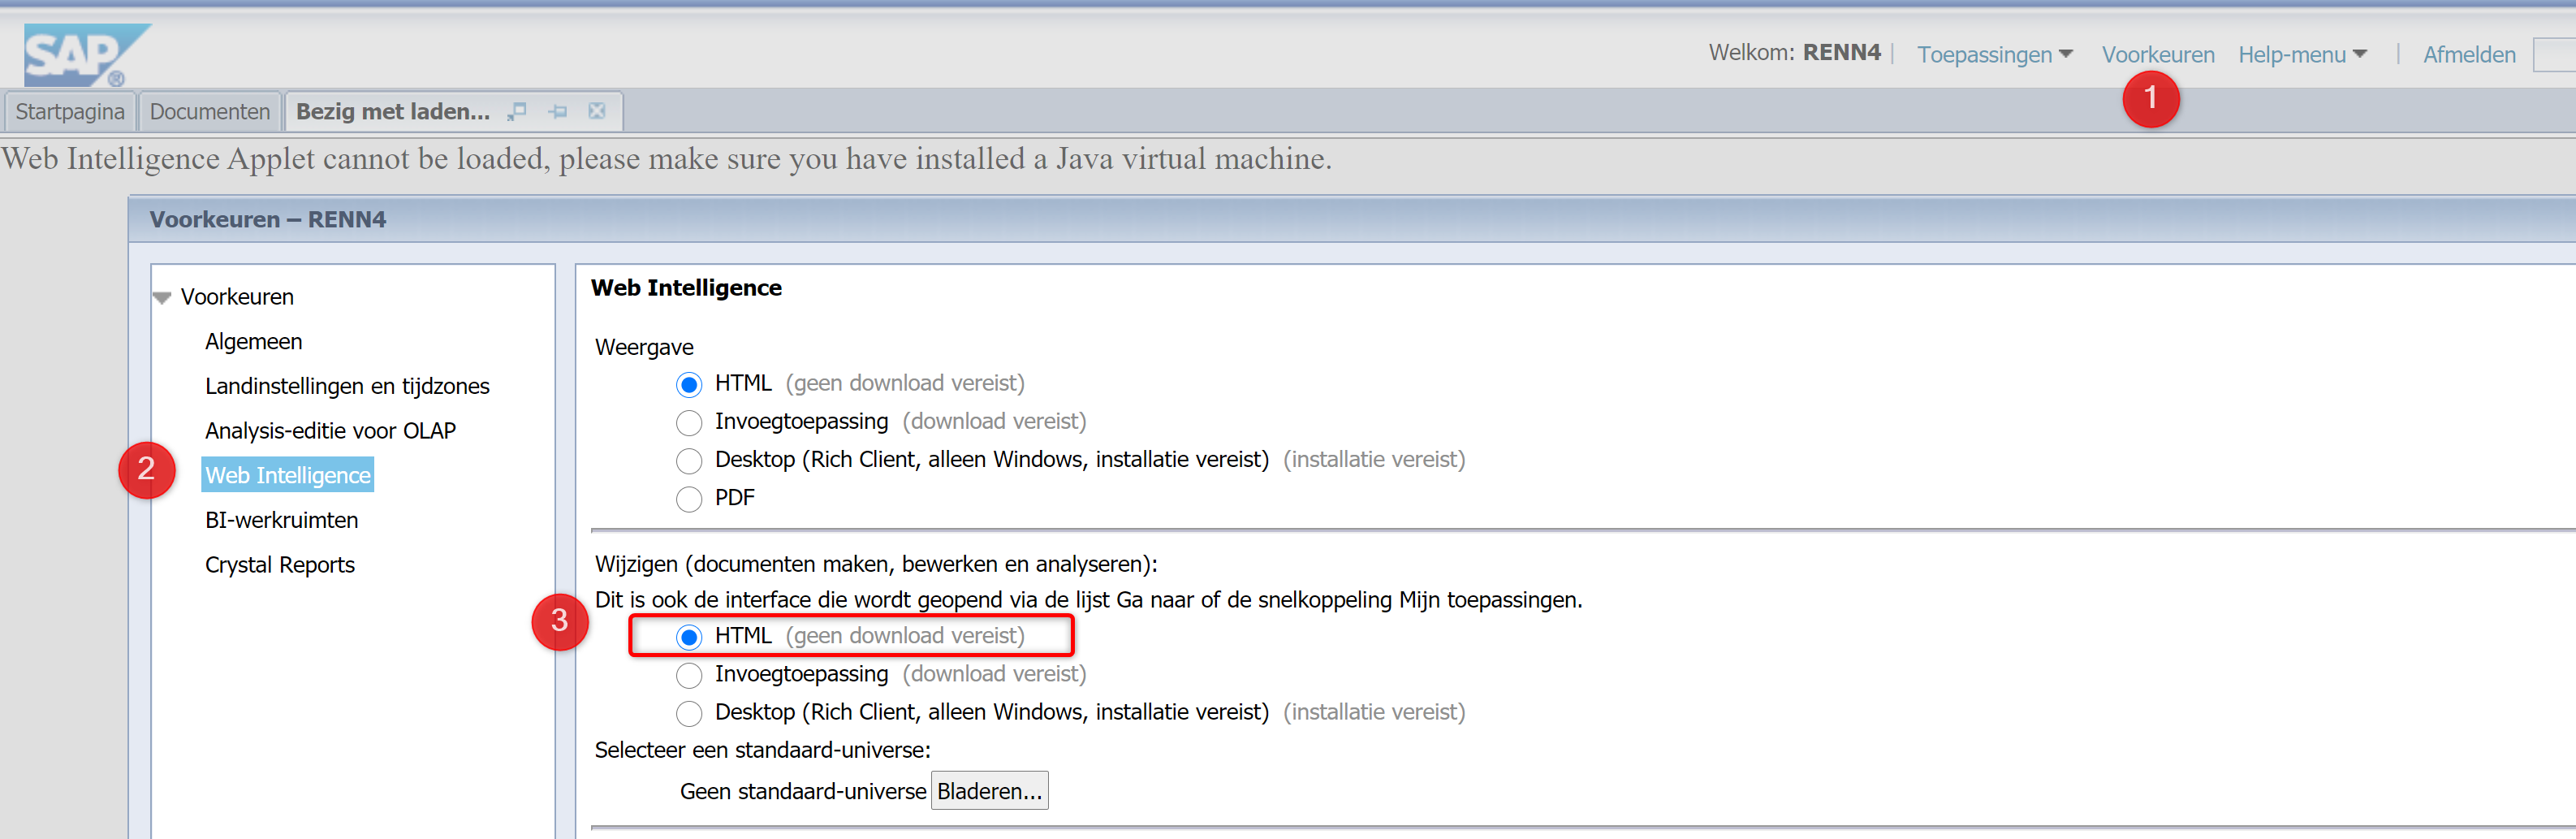Open the Toepassingen dropdown
Image resolution: width=2576 pixels, height=839 pixels.
point(1995,55)
